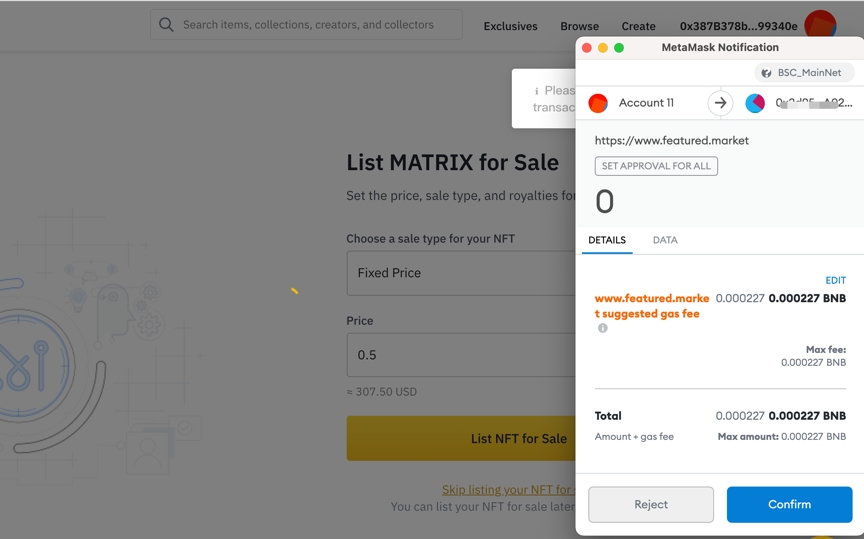Select the DETAILS tab
The image size is (864, 539).
[607, 240]
